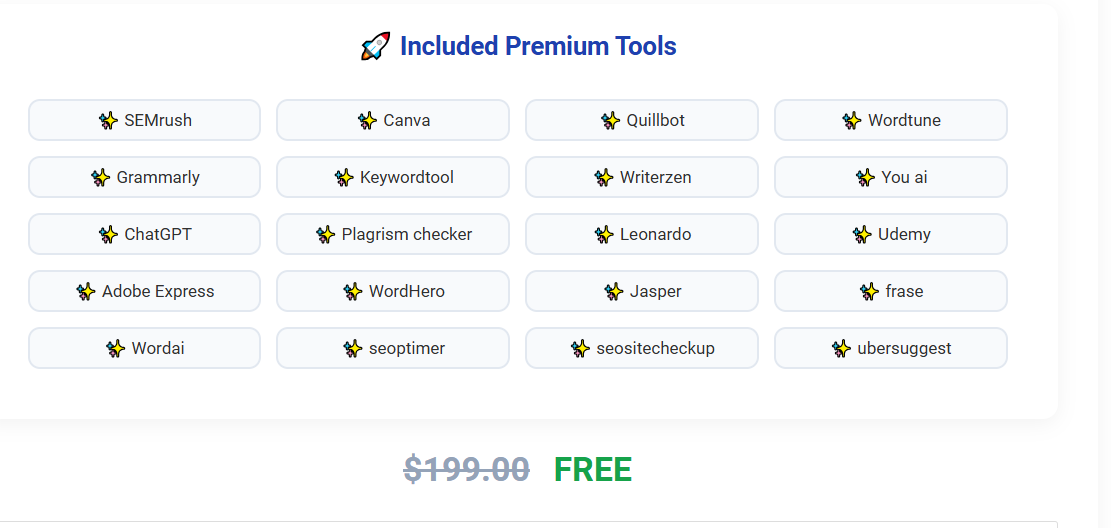Open the Adobe Express chip
1111x528 pixels.
click(x=145, y=291)
